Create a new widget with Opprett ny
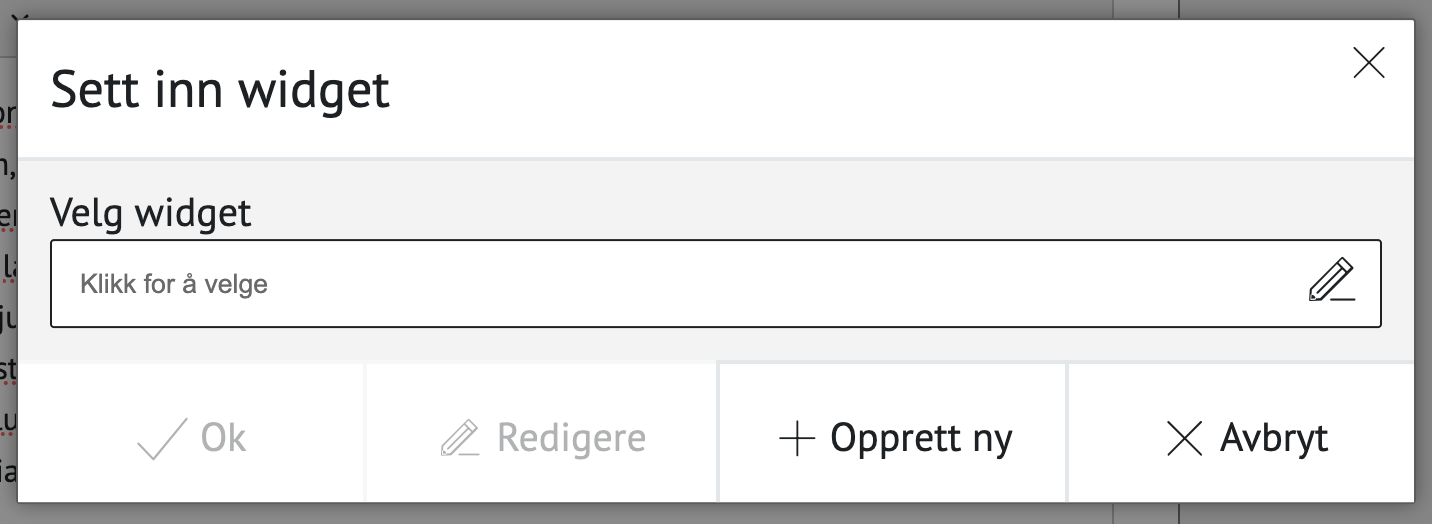The image size is (1432, 524). pyautogui.click(x=893, y=438)
